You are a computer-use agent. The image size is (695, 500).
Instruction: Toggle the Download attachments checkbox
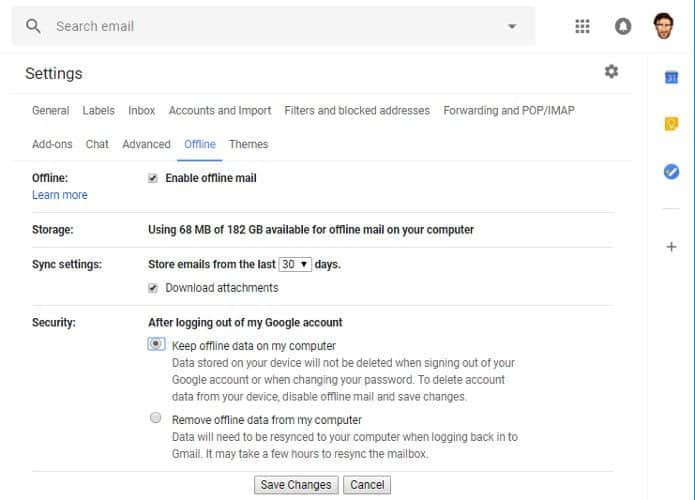tap(153, 288)
